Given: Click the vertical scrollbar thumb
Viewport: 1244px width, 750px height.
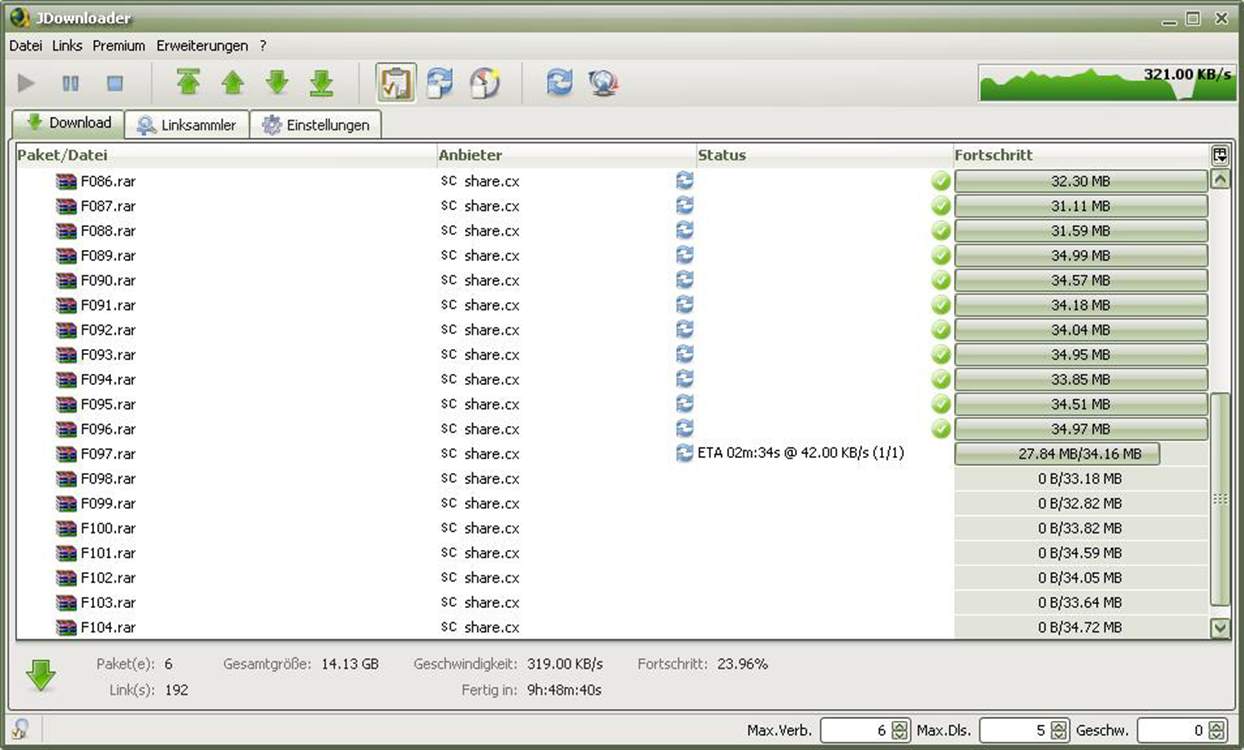Looking at the screenshot, I should pyautogui.click(x=1220, y=499).
